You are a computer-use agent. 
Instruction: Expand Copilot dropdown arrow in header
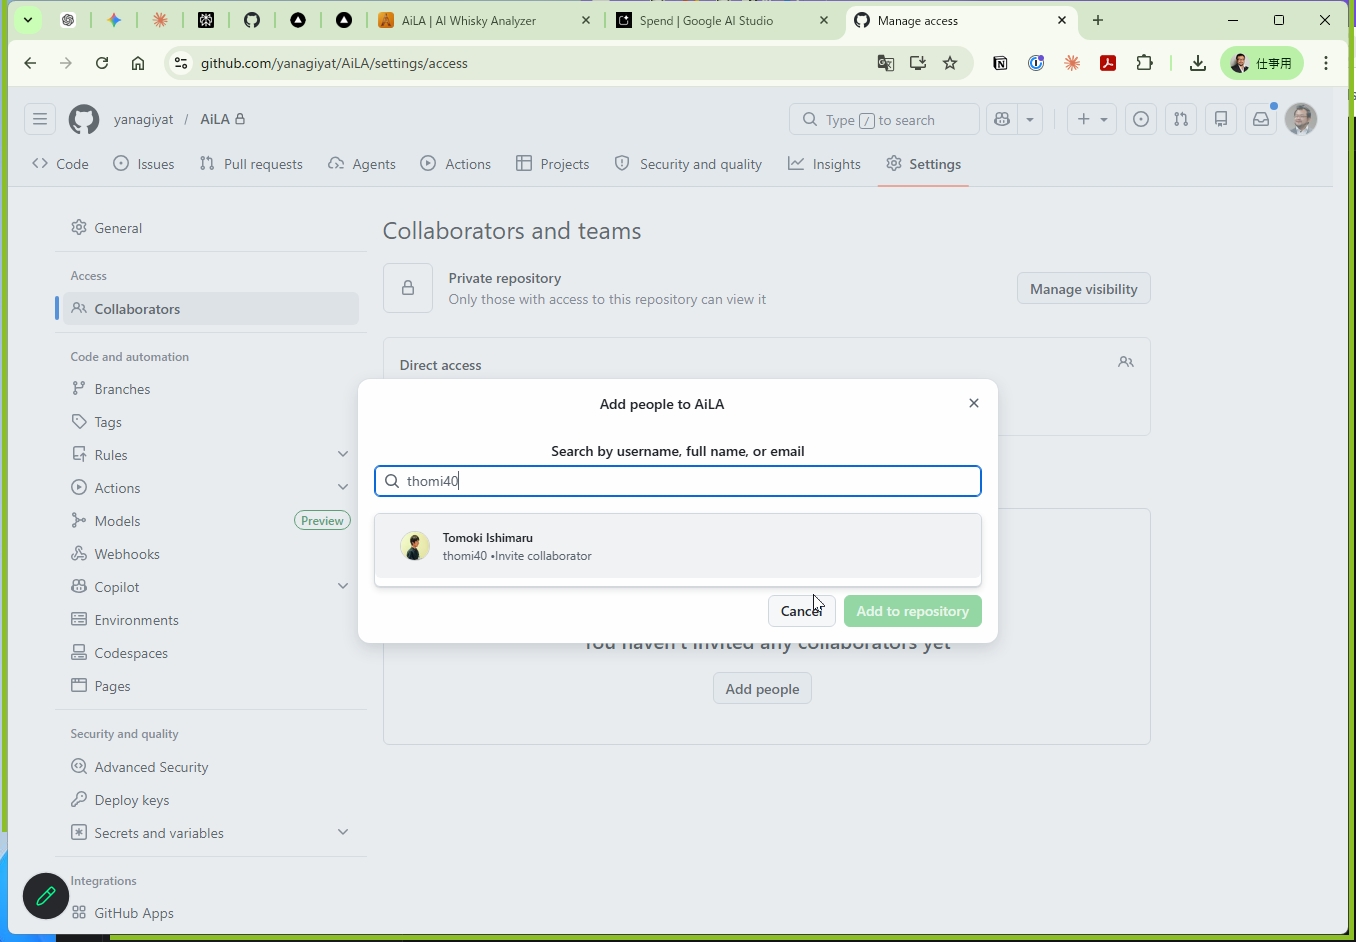point(1031,120)
